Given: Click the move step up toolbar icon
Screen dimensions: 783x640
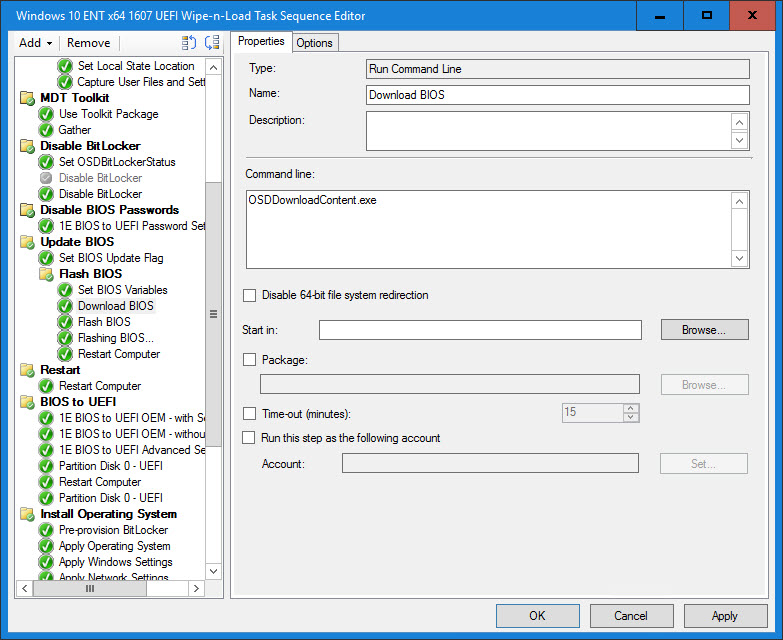Looking at the screenshot, I should click(x=189, y=43).
